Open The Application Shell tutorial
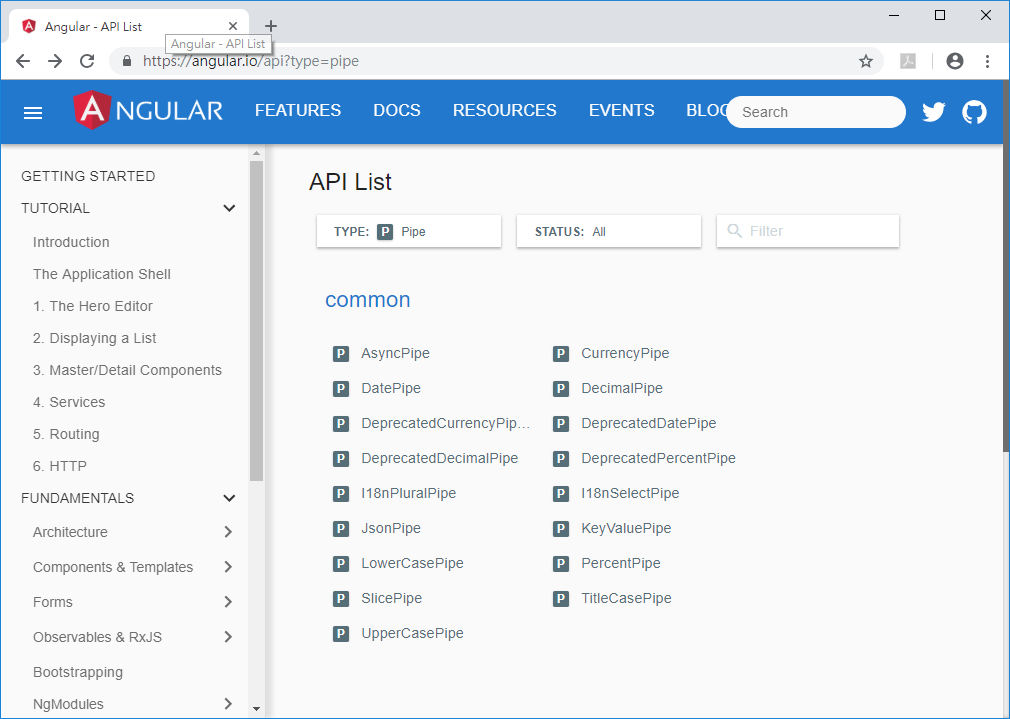Viewport: 1010px width, 719px height. click(102, 274)
